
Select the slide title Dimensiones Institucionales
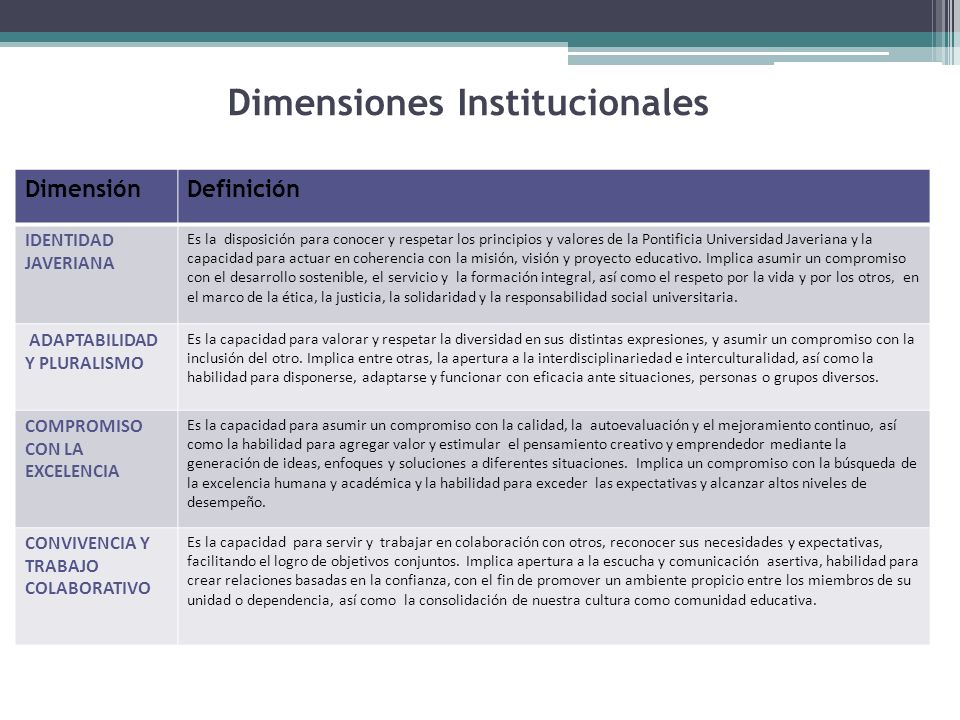click(x=468, y=102)
